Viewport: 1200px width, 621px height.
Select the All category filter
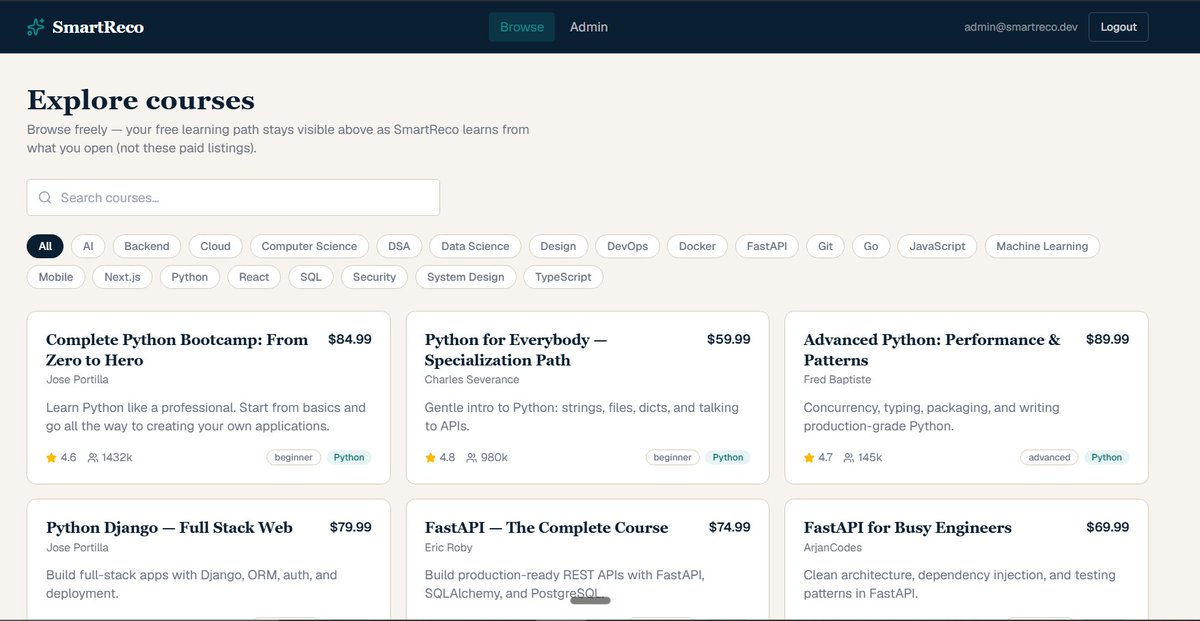45,246
